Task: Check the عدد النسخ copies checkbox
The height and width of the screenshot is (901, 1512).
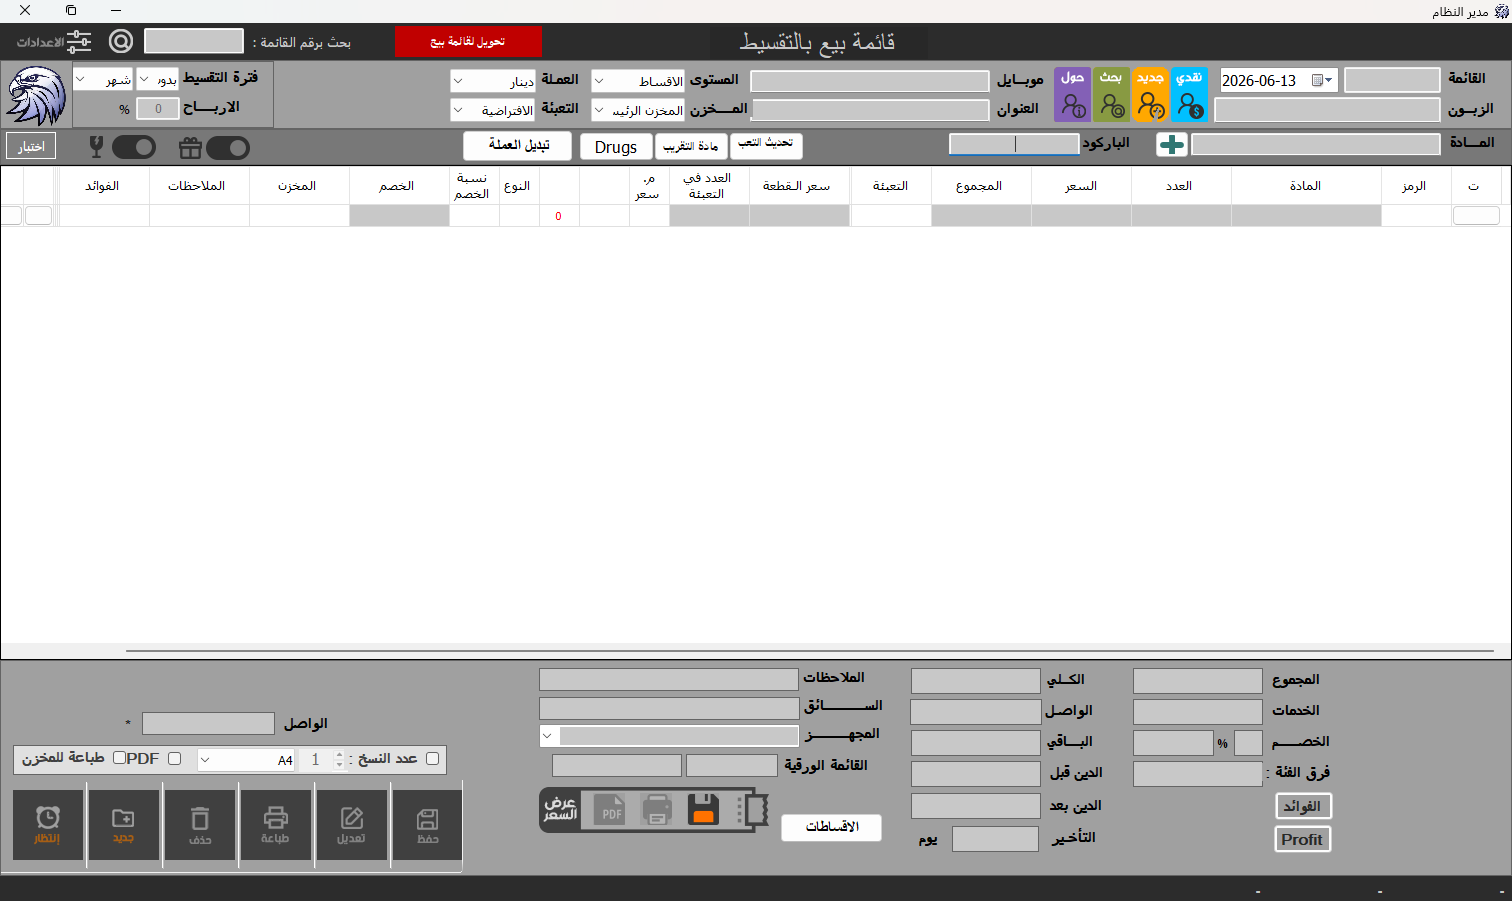Action: point(432,759)
